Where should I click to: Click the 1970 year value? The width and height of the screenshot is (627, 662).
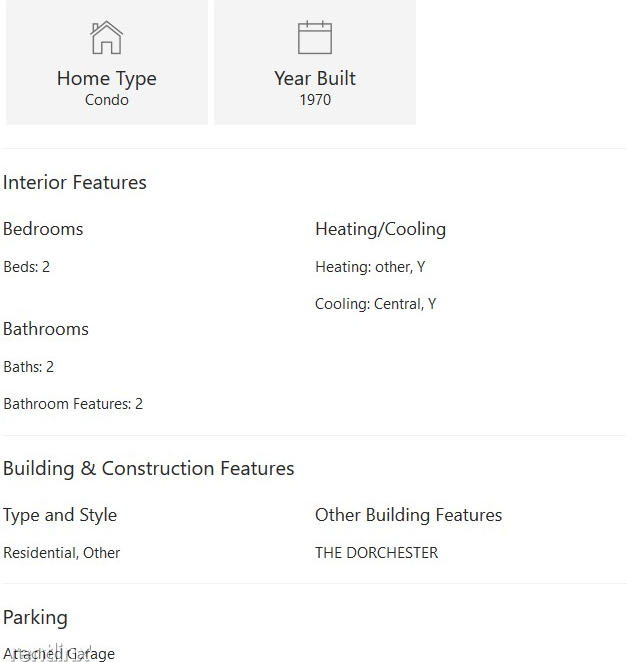(x=315, y=100)
